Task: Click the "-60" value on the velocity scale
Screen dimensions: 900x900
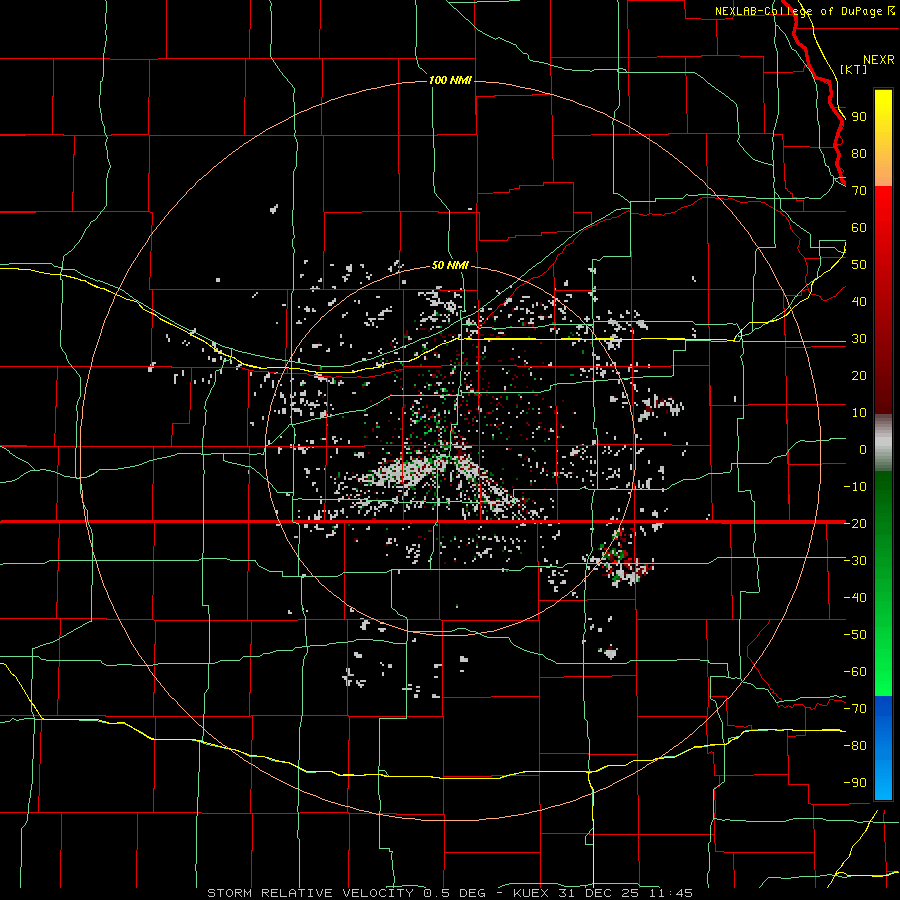Action: click(x=855, y=672)
